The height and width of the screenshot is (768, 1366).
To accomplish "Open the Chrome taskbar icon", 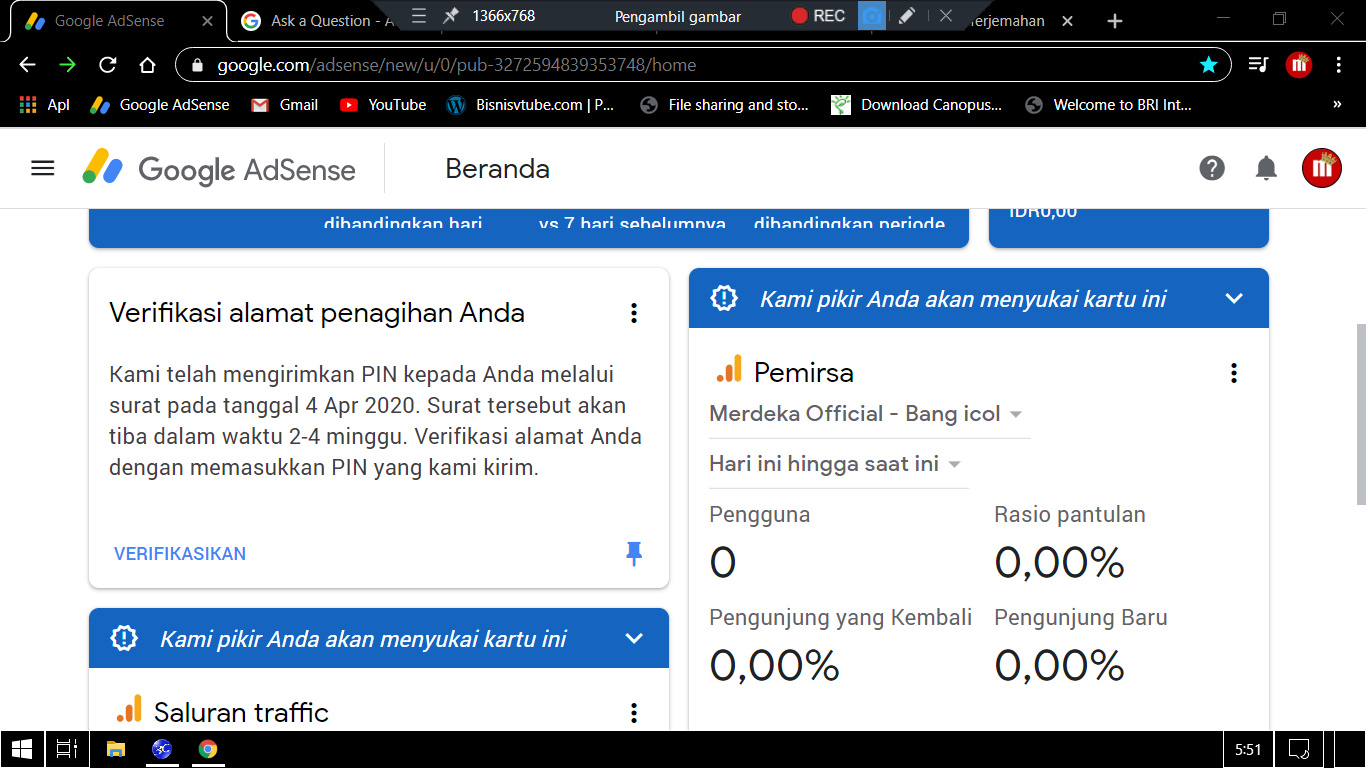I will [x=208, y=748].
